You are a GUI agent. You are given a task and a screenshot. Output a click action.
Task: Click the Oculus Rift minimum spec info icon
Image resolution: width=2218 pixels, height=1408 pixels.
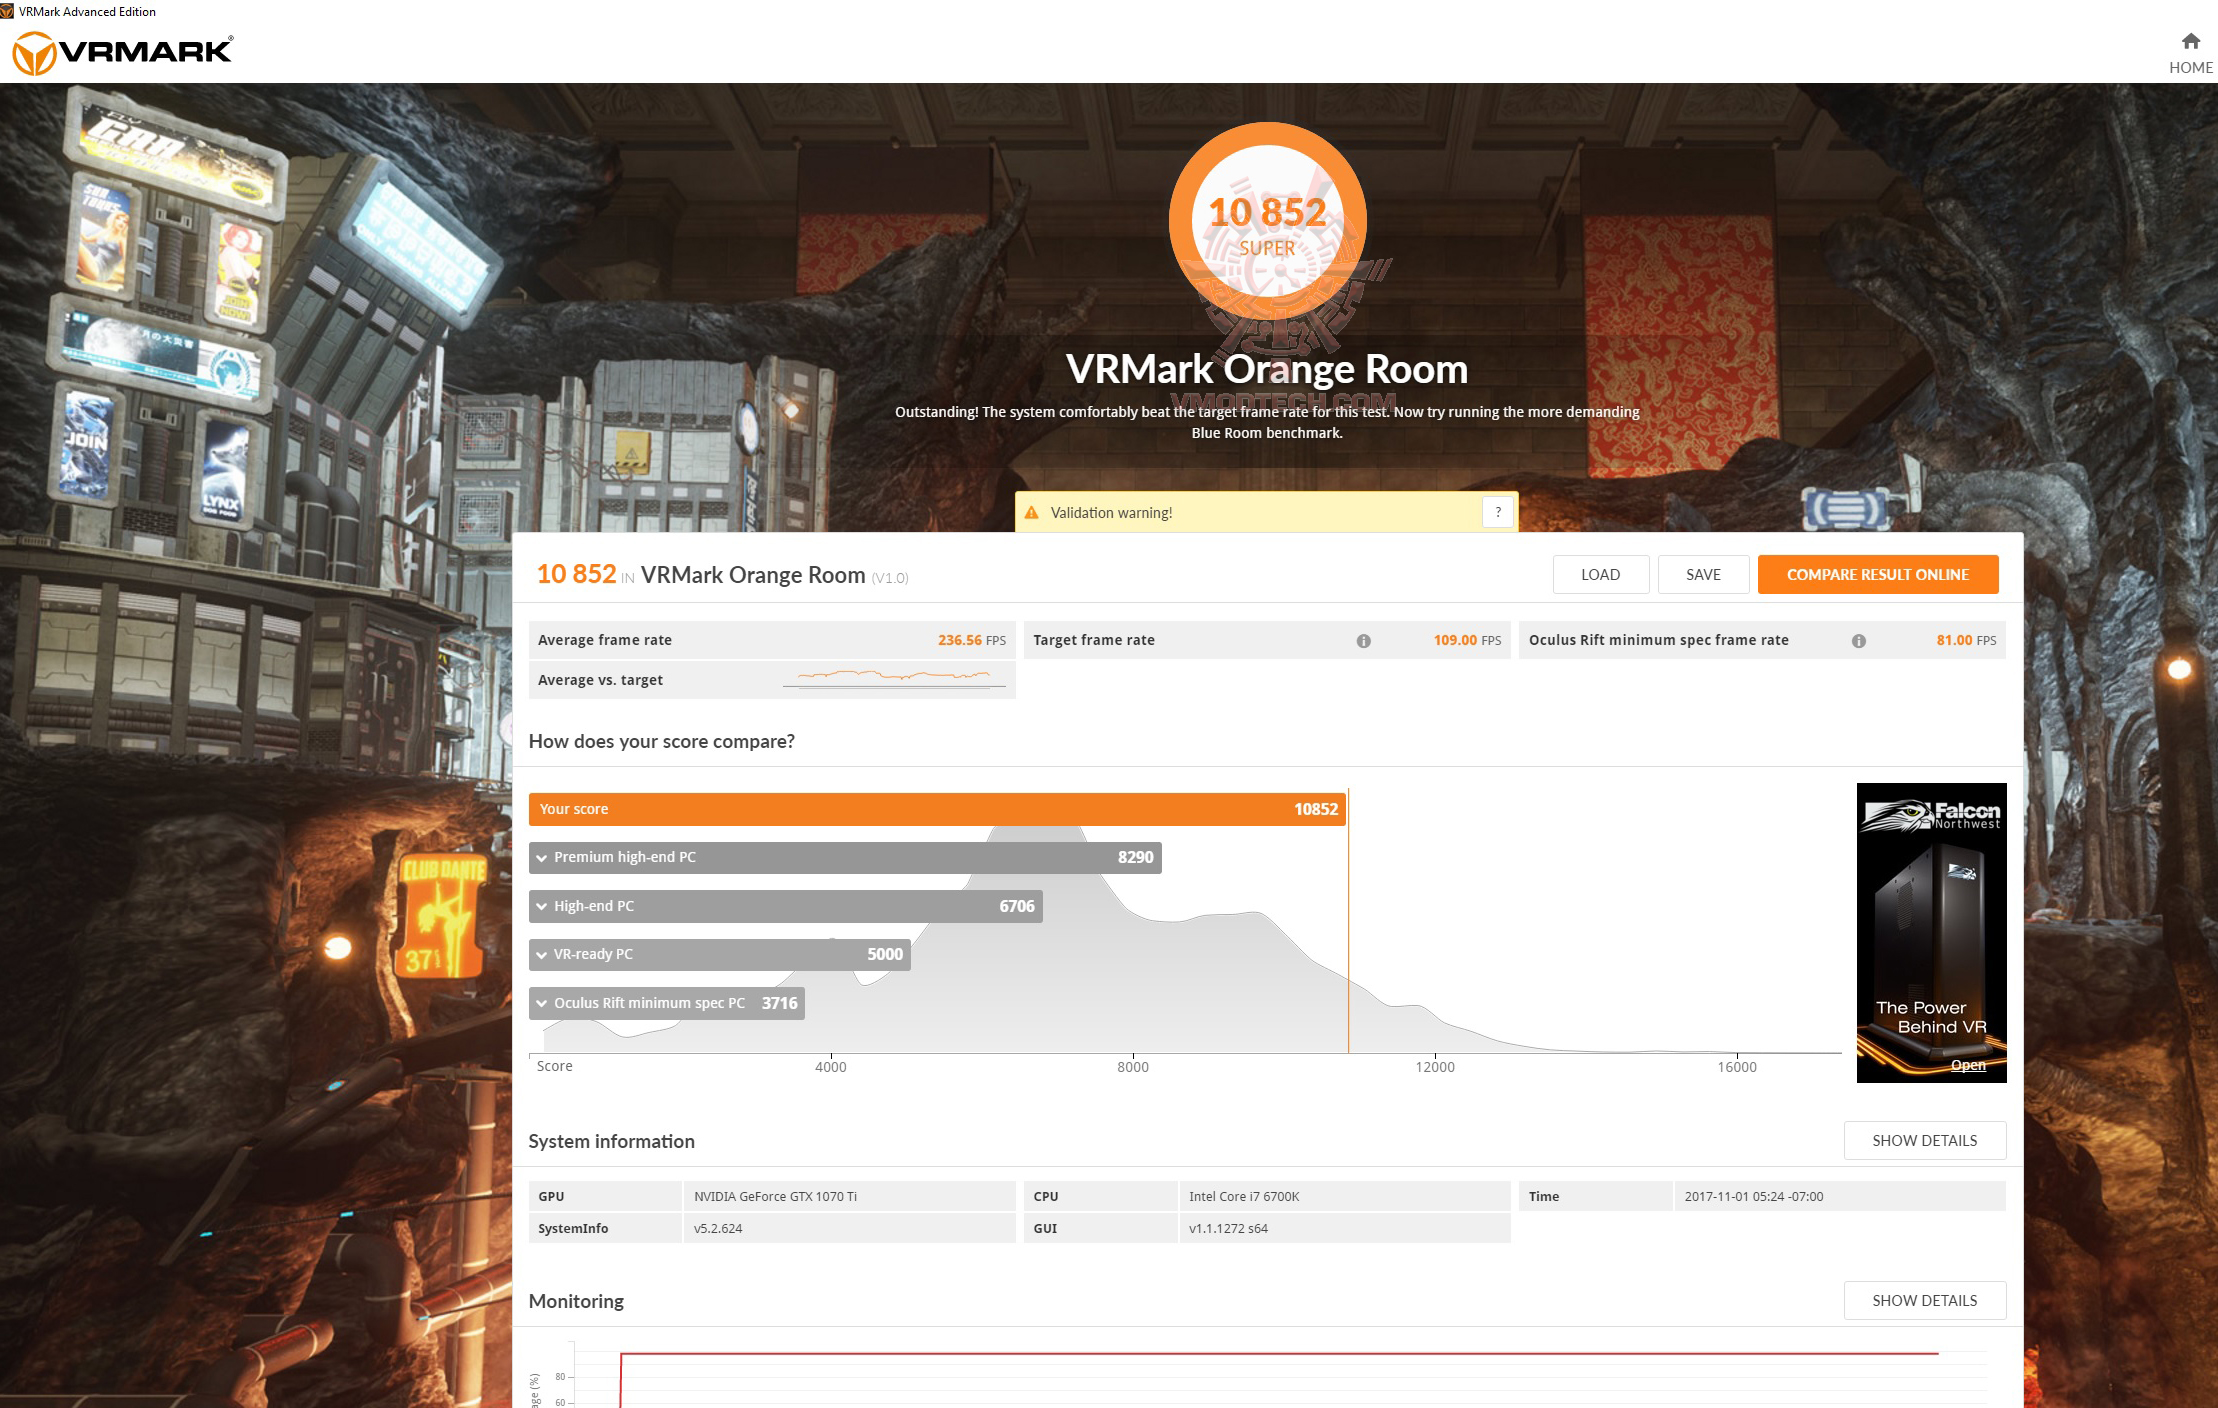pyautogui.click(x=1858, y=641)
